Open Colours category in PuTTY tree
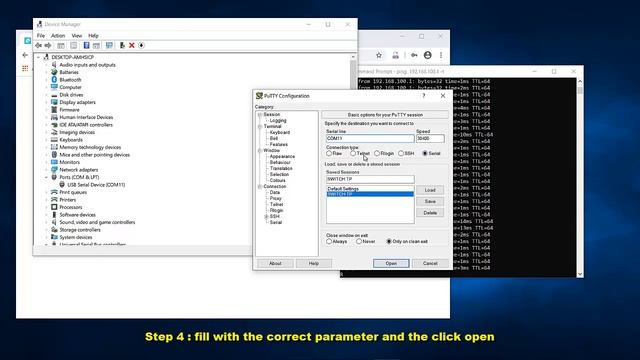640x360 pixels. [277, 180]
